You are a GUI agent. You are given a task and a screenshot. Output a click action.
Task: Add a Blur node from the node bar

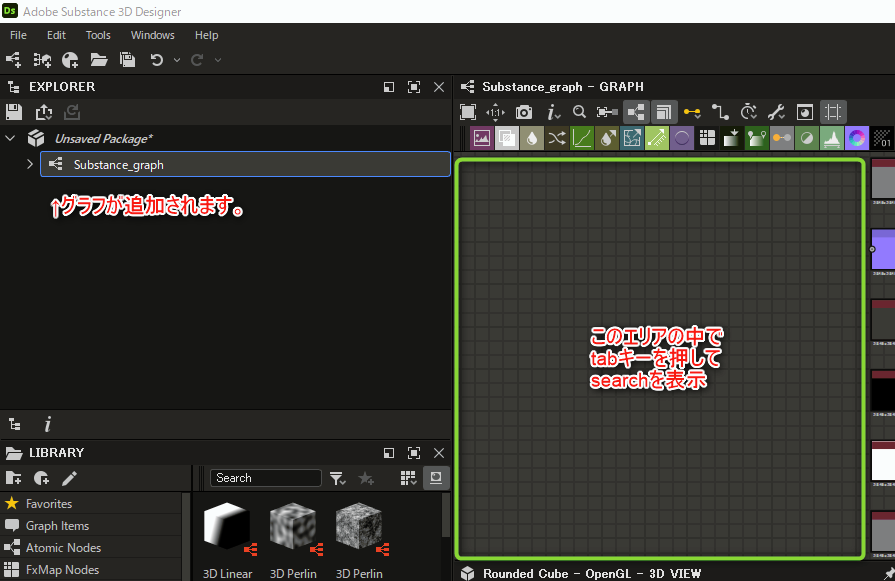[532, 138]
